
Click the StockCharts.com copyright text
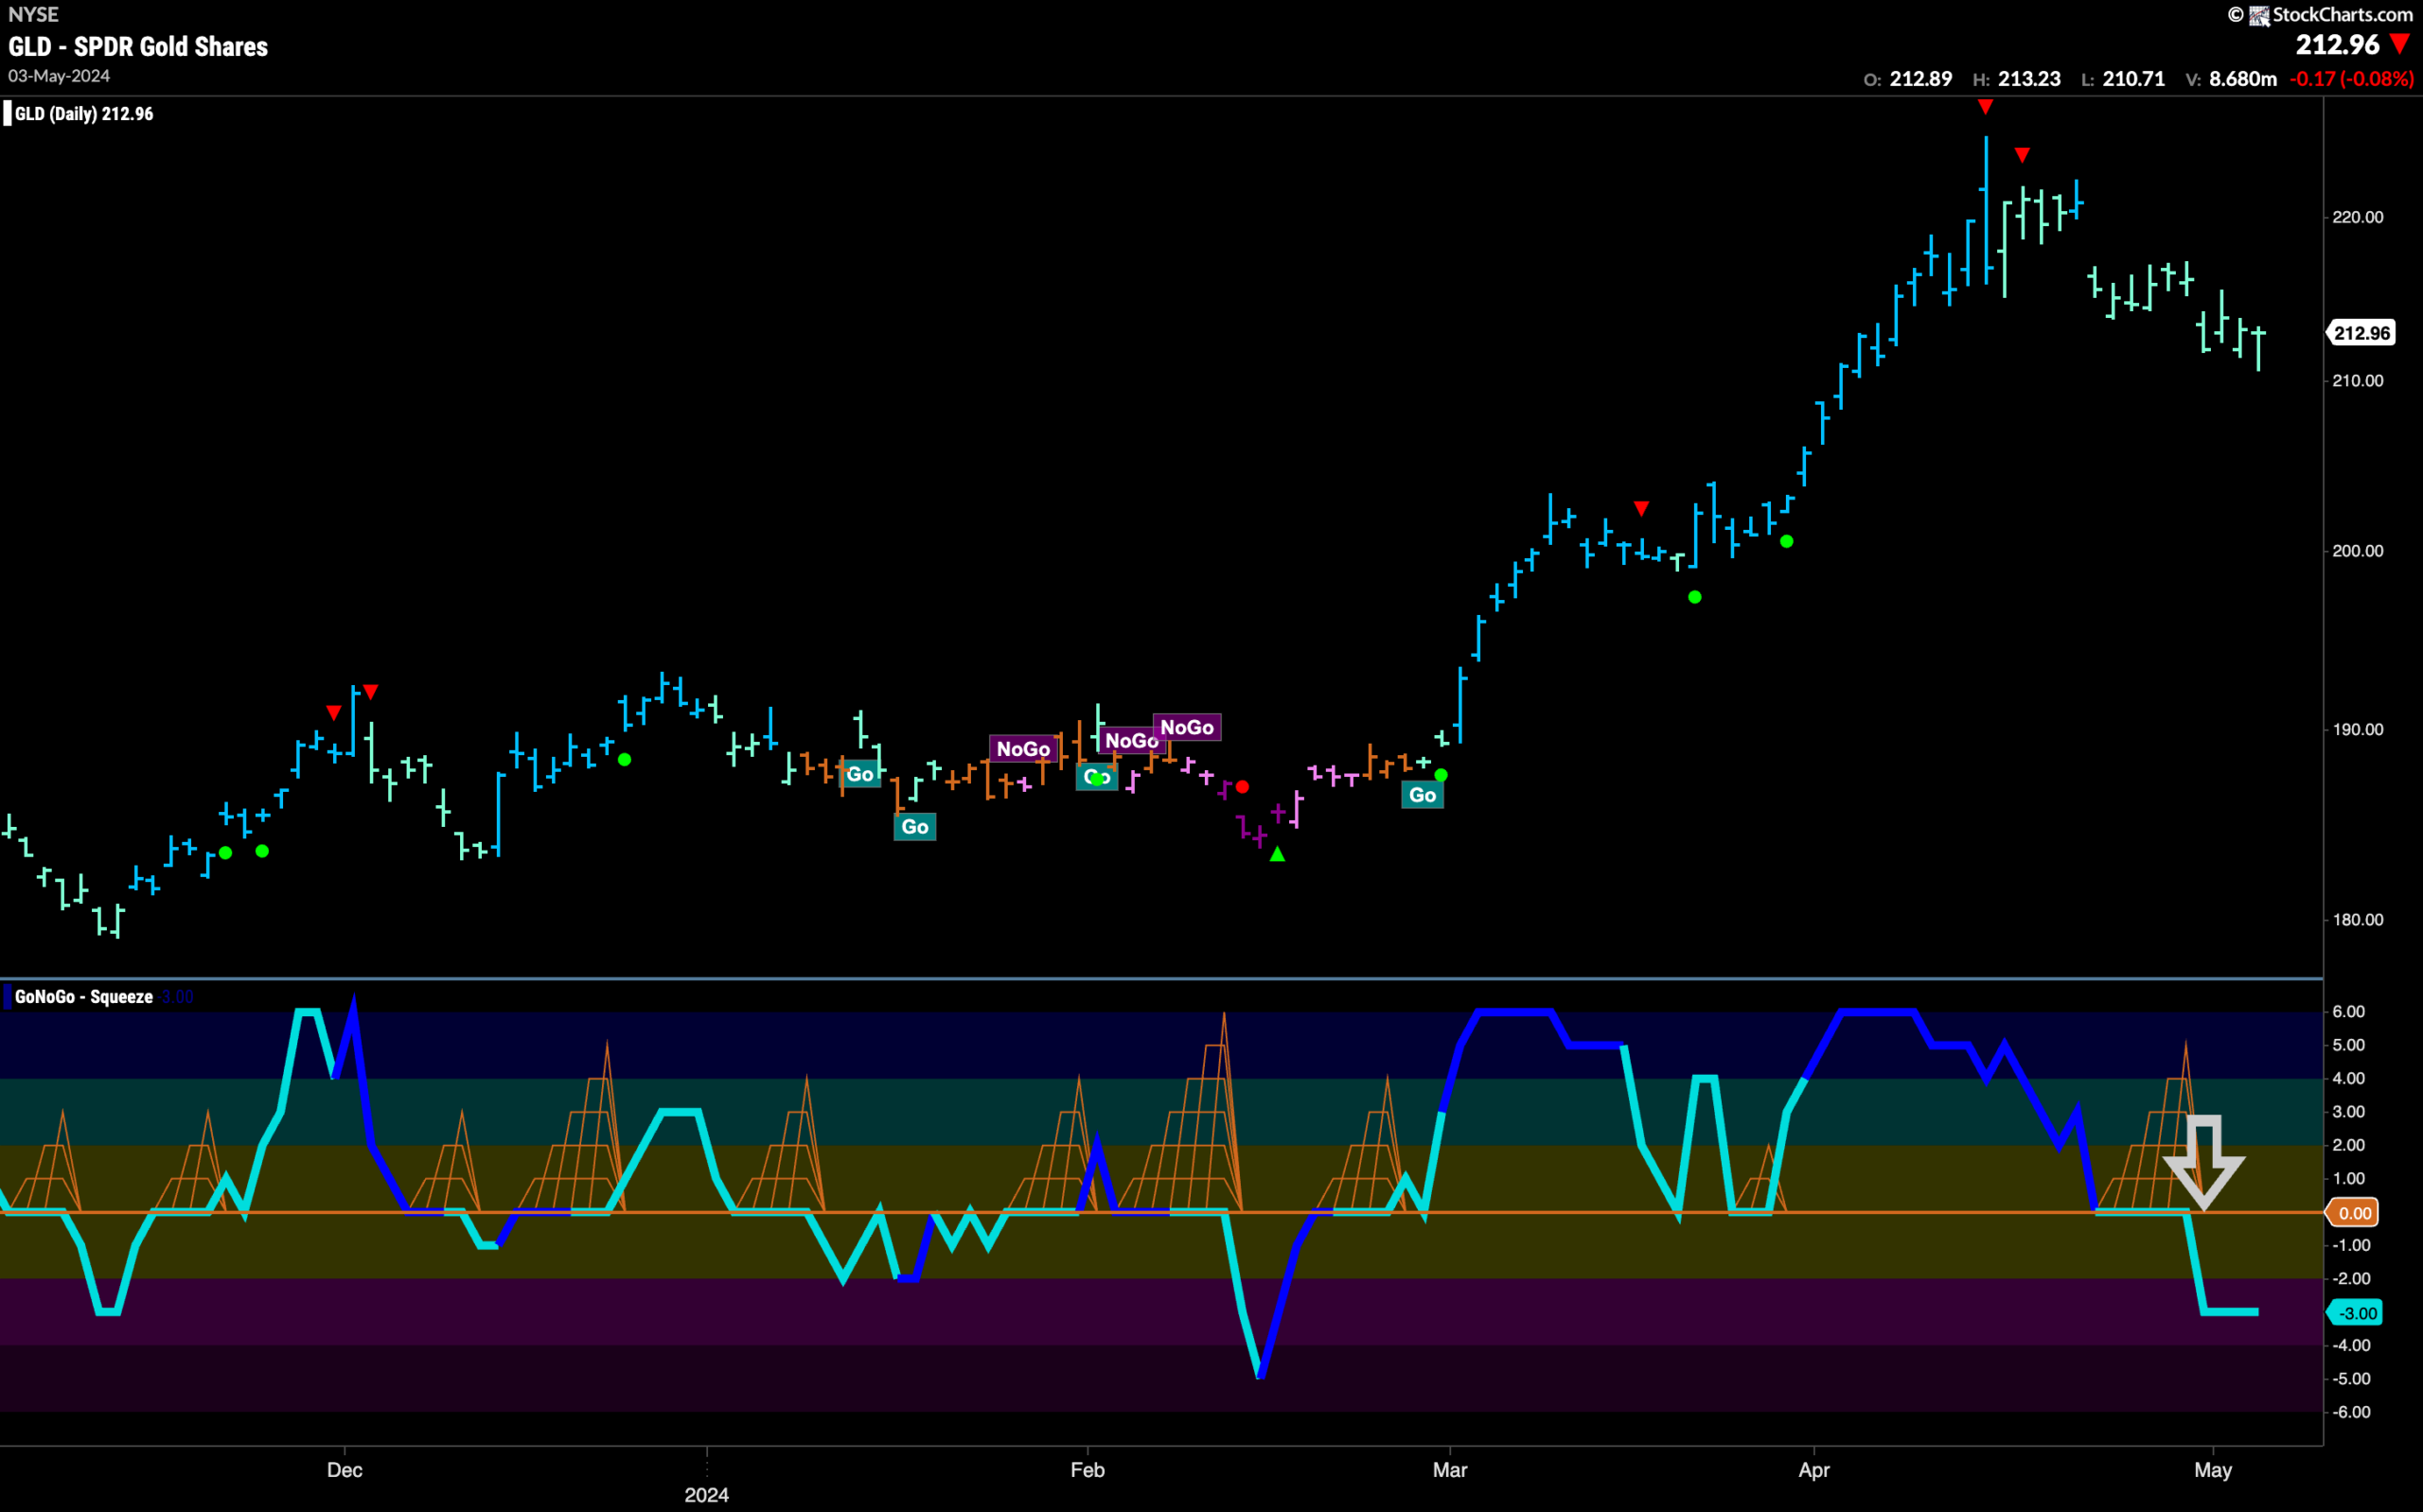(2332, 15)
